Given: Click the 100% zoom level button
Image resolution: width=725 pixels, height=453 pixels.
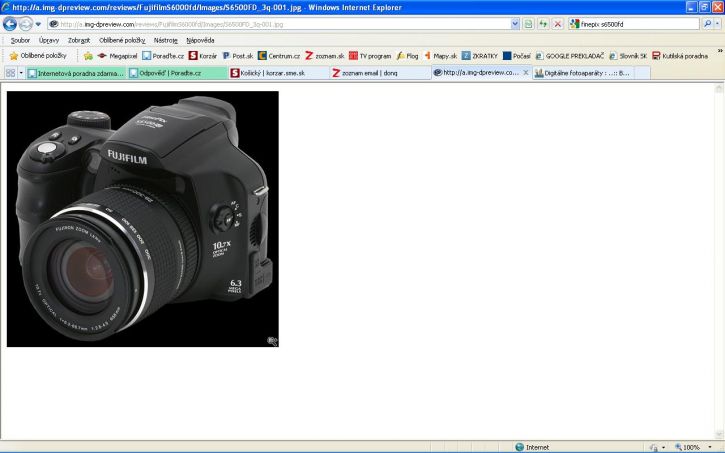Looking at the screenshot, I should (x=687, y=447).
